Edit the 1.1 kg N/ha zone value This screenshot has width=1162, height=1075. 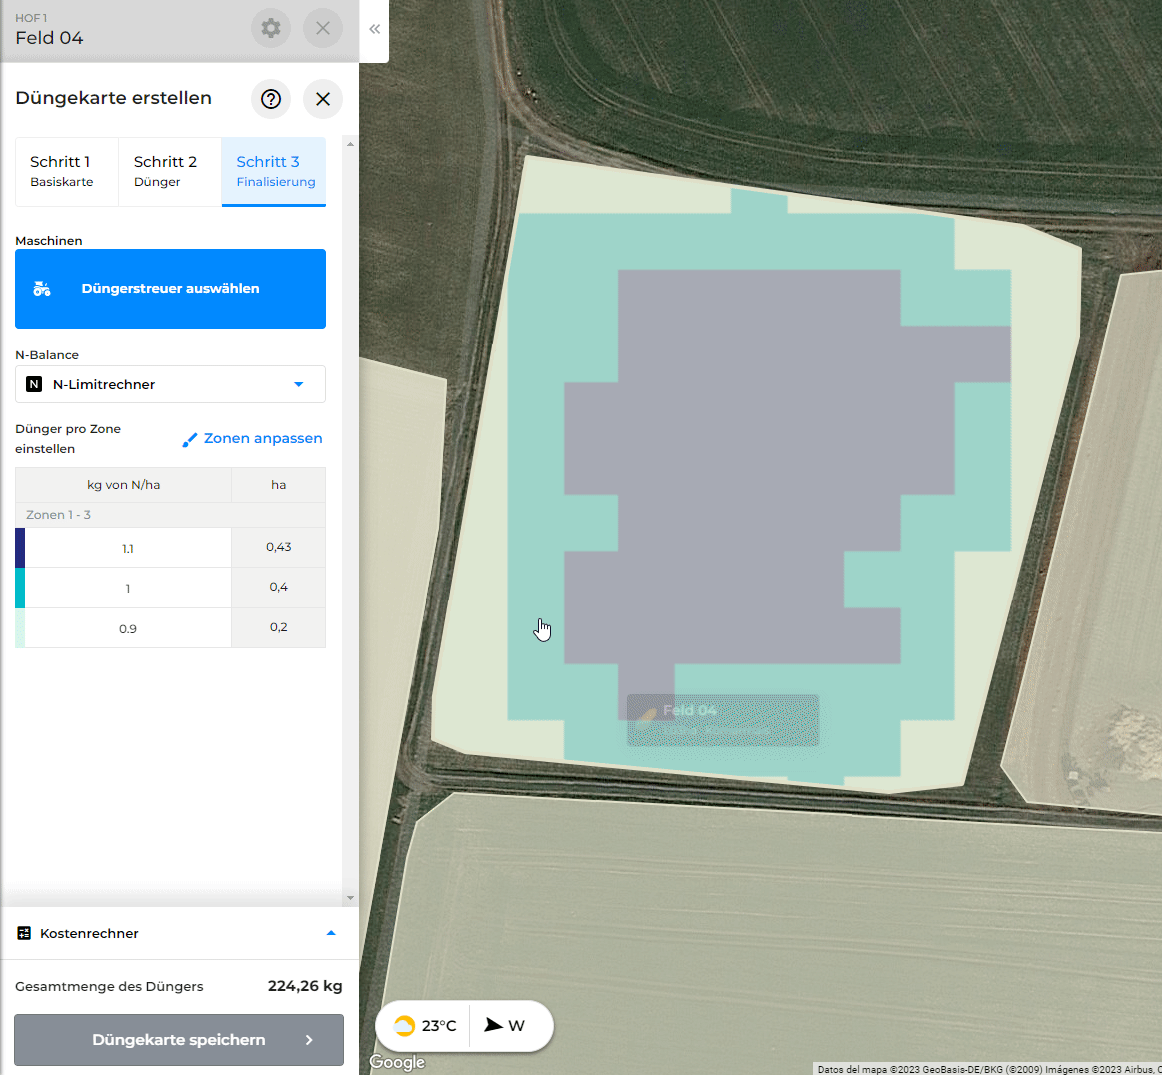128,548
